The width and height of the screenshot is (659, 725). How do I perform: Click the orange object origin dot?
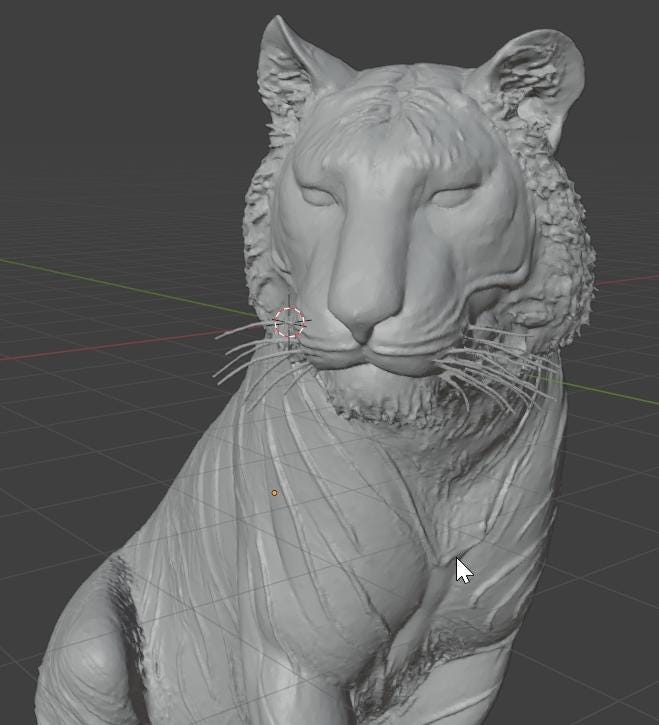(x=274, y=493)
